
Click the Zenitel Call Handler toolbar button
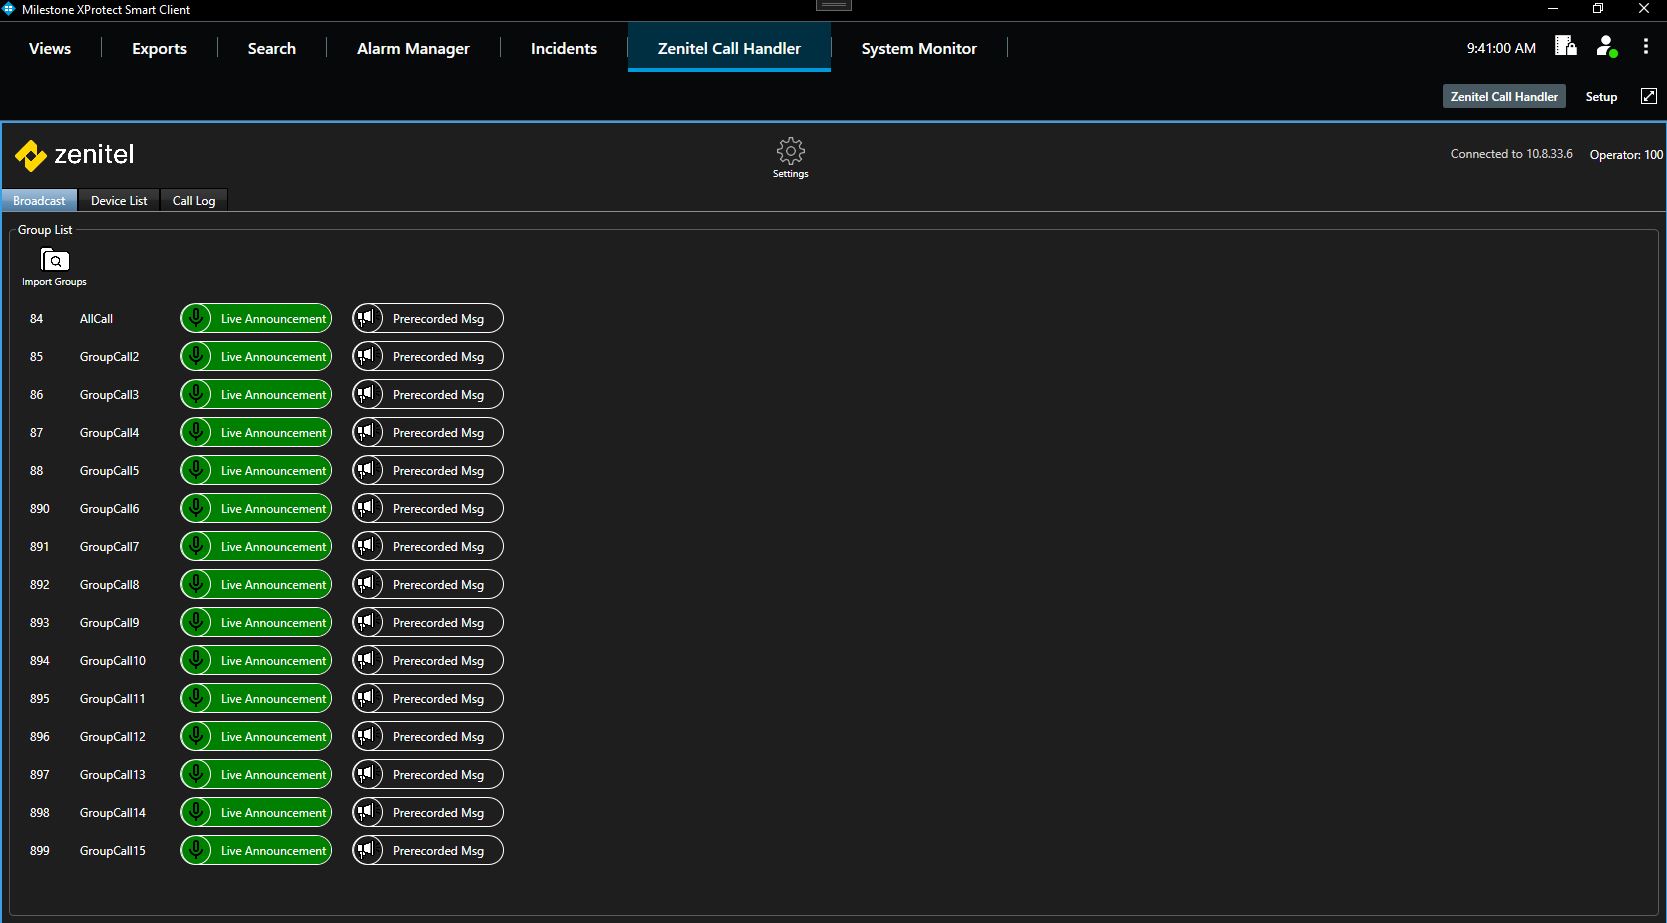point(1503,97)
